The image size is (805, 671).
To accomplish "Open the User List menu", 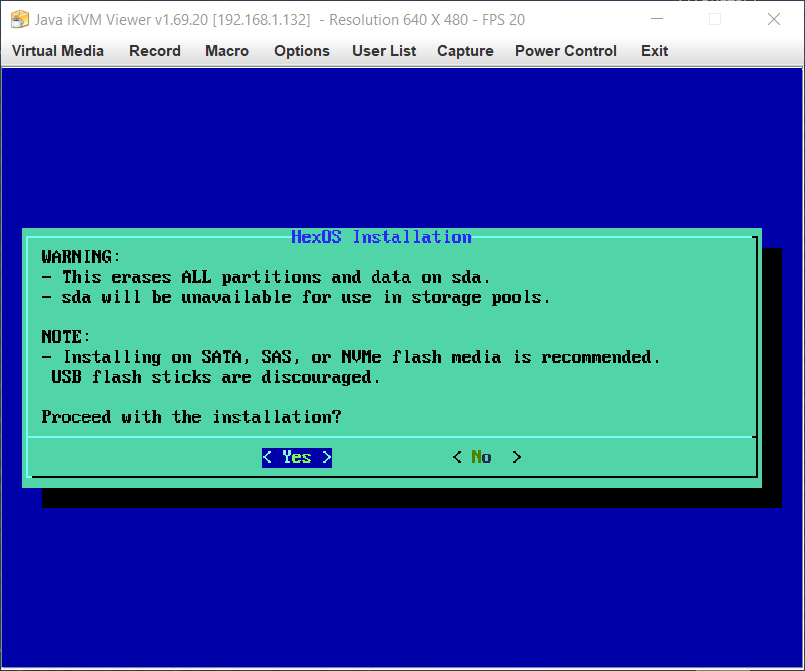I will [x=384, y=51].
